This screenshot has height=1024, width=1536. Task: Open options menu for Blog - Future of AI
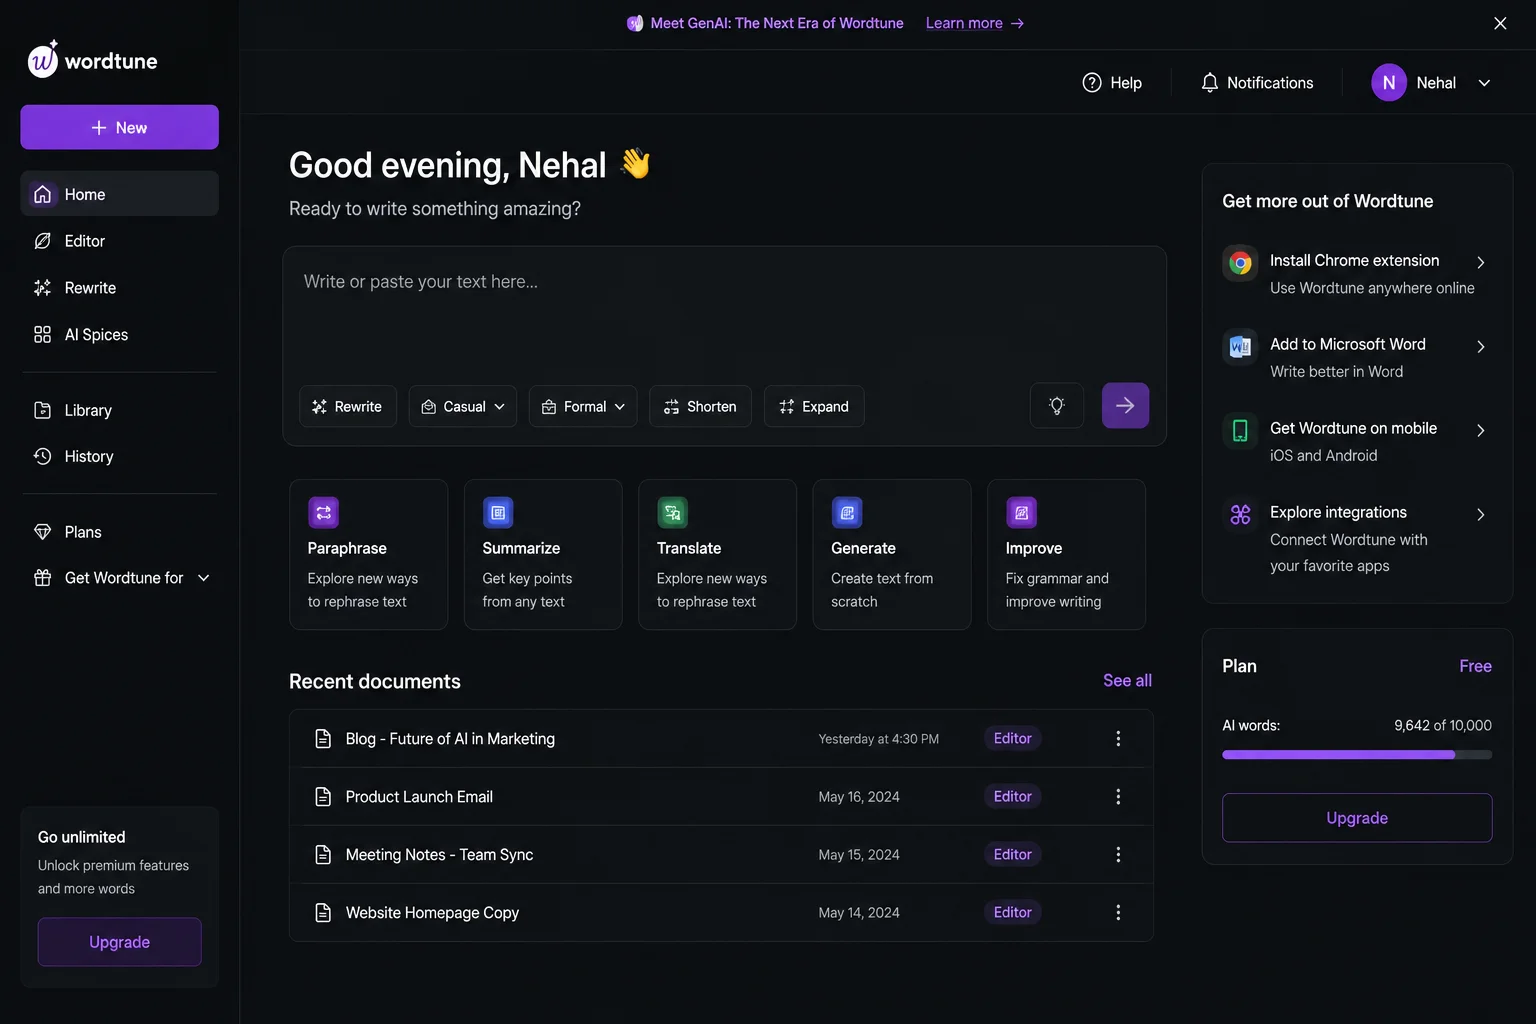tap(1118, 739)
